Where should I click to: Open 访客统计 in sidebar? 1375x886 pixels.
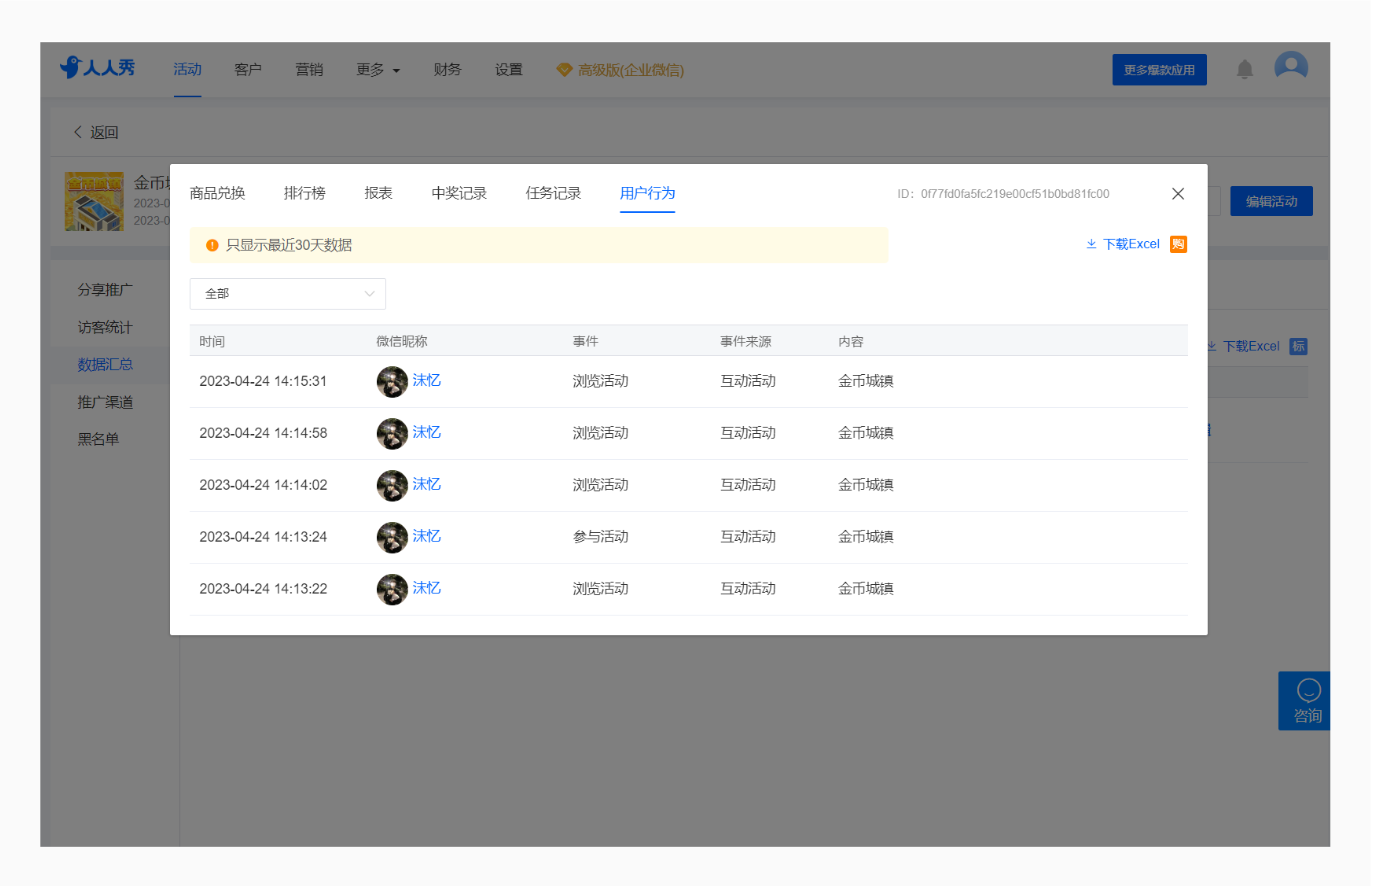[x=105, y=327]
